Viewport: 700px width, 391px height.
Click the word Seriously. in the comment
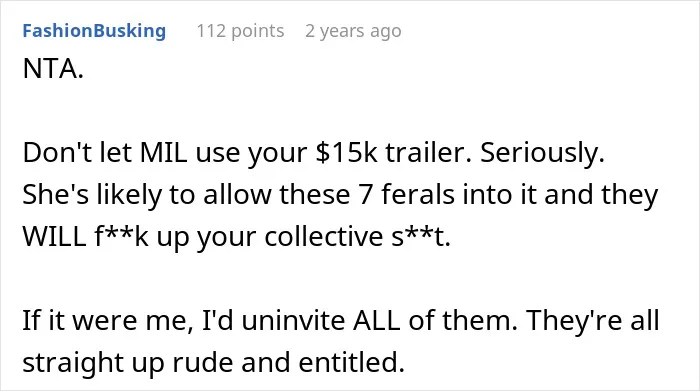tap(542, 154)
